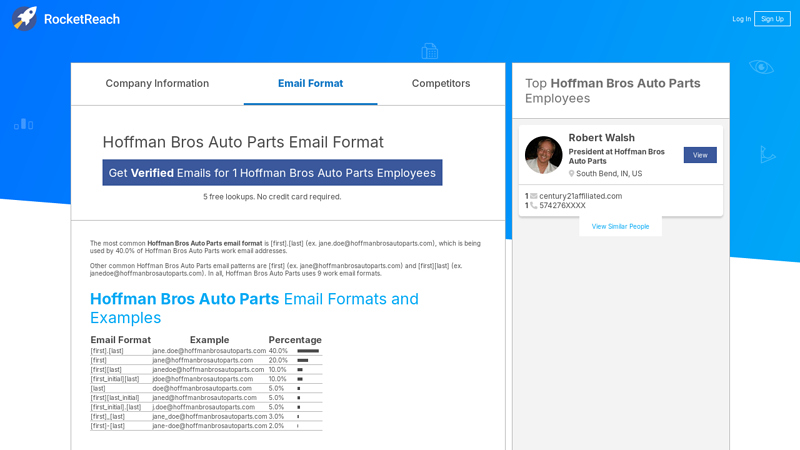Click jane.doe@hoffmanbrosautoparts.com in the table
The image size is (800, 450).
(x=209, y=351)
